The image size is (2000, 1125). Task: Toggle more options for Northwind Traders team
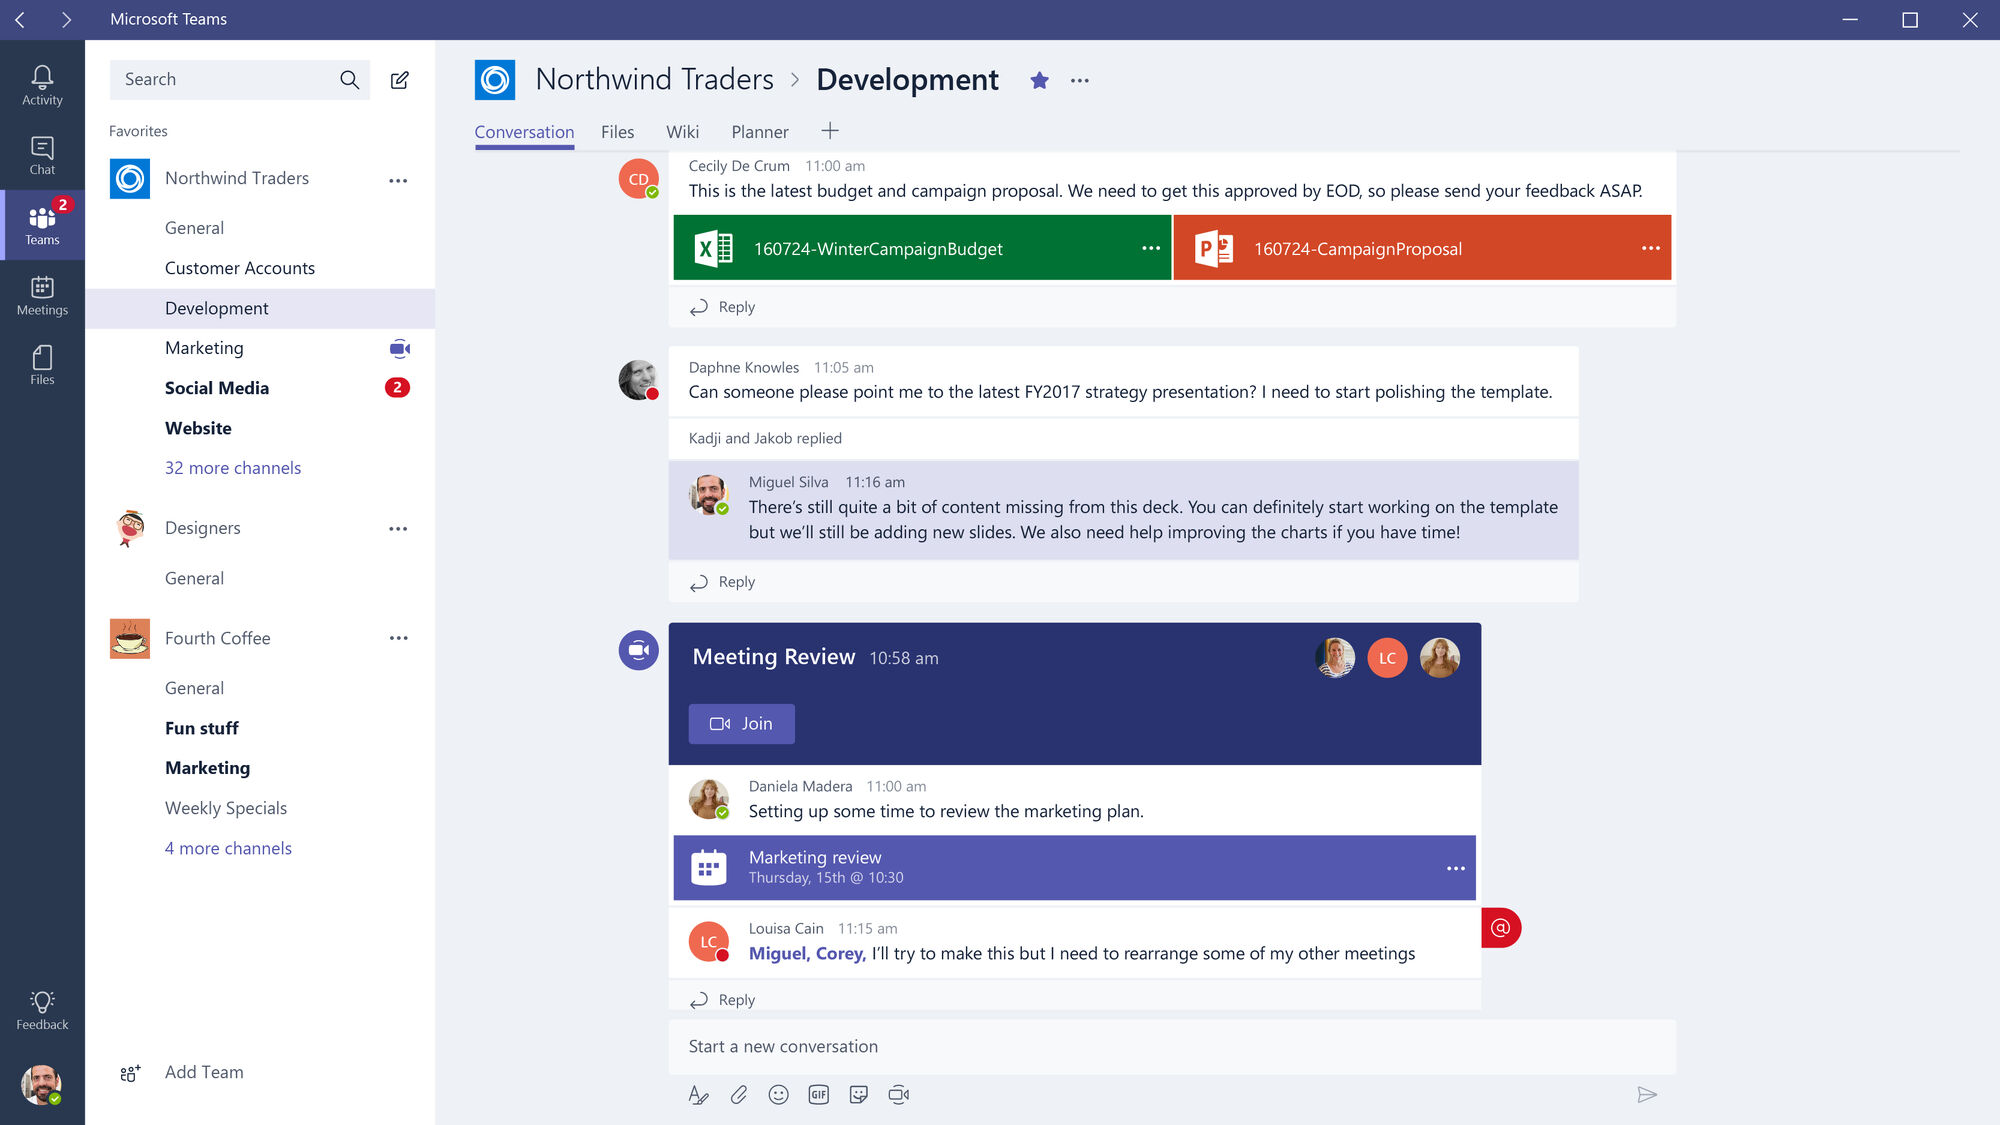[398, 179]
